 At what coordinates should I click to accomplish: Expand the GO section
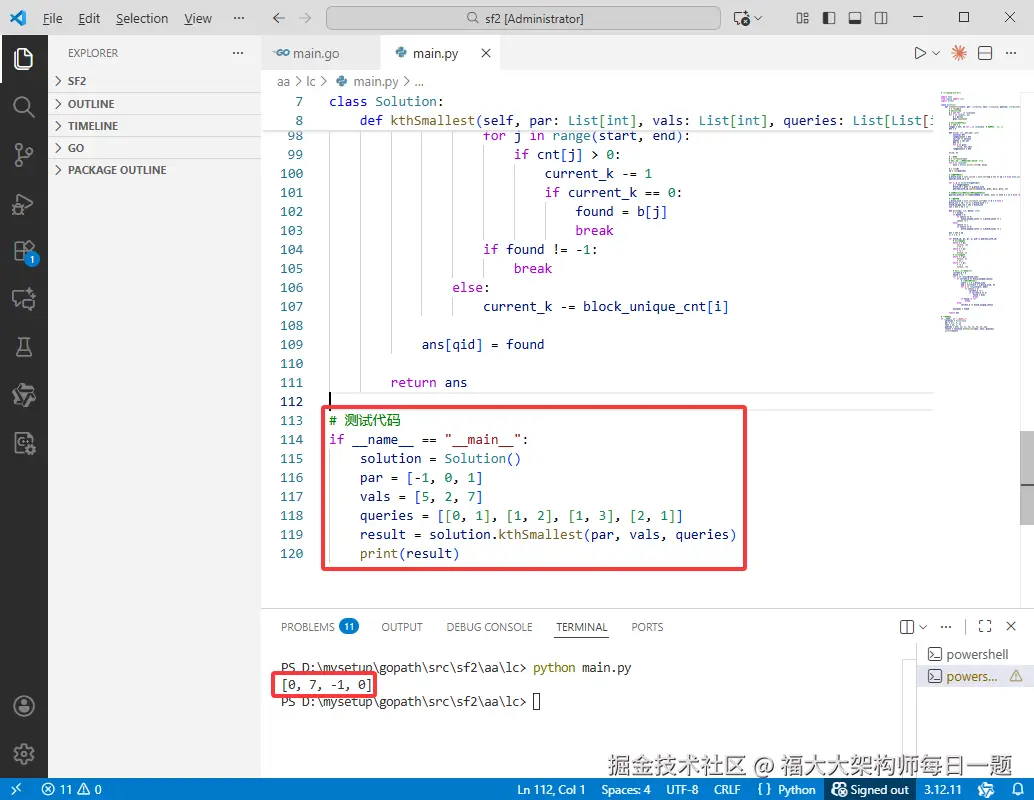tap(154, 148)
